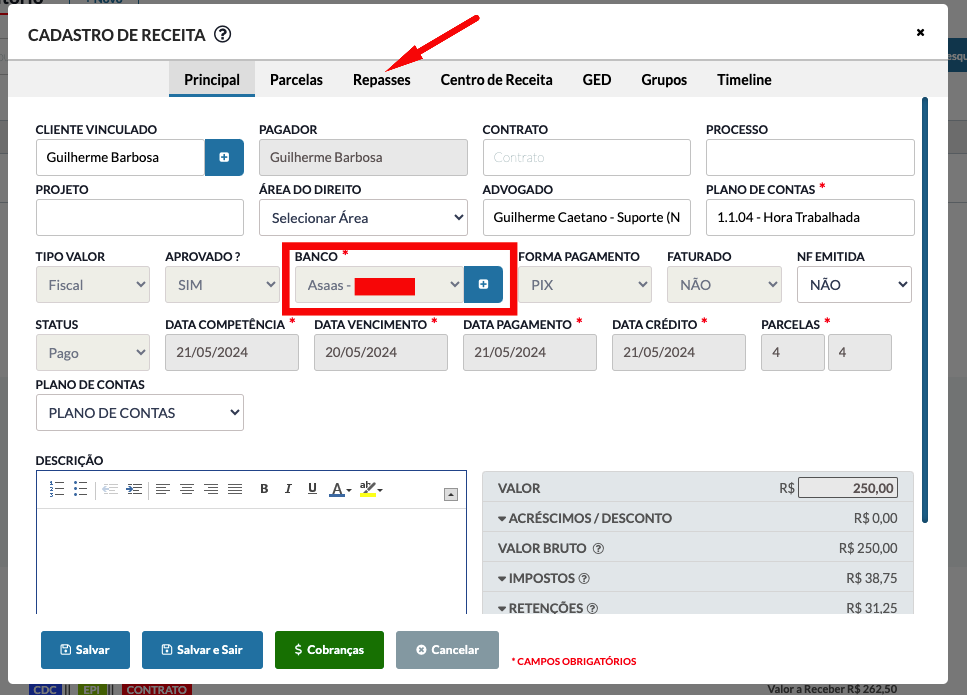Image resolution: width=967 pixels, height=695 pixels.
Task: Toggle bold in description editor
Action: 264,489
